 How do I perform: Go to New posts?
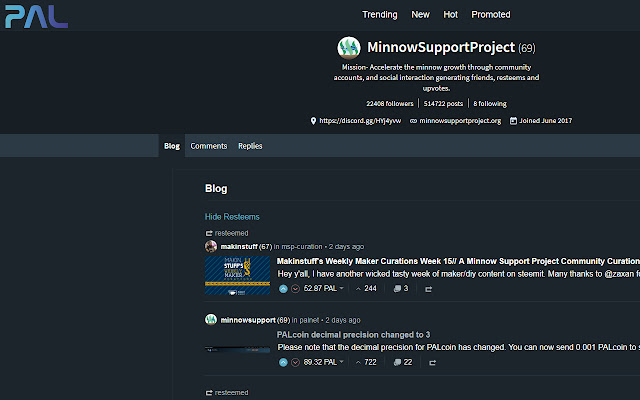coord(420,15)
